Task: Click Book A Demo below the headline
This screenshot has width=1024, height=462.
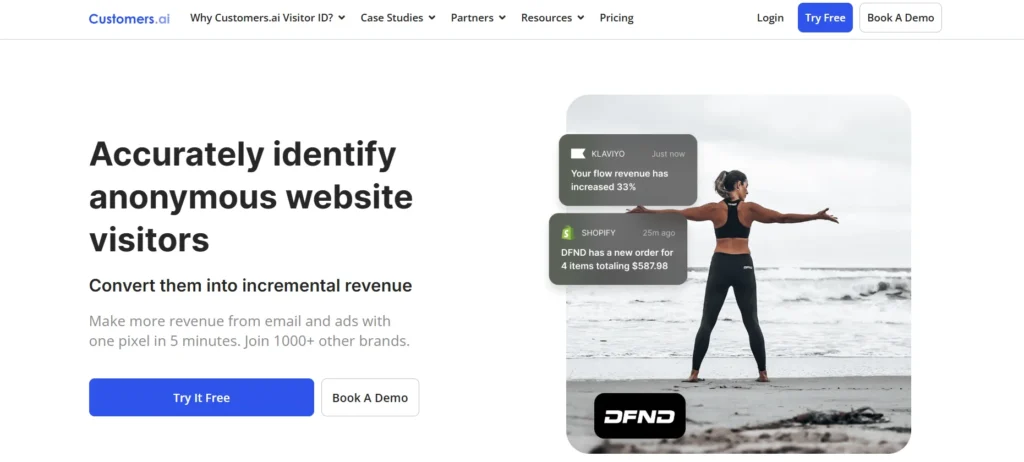Action: [370, 397]
